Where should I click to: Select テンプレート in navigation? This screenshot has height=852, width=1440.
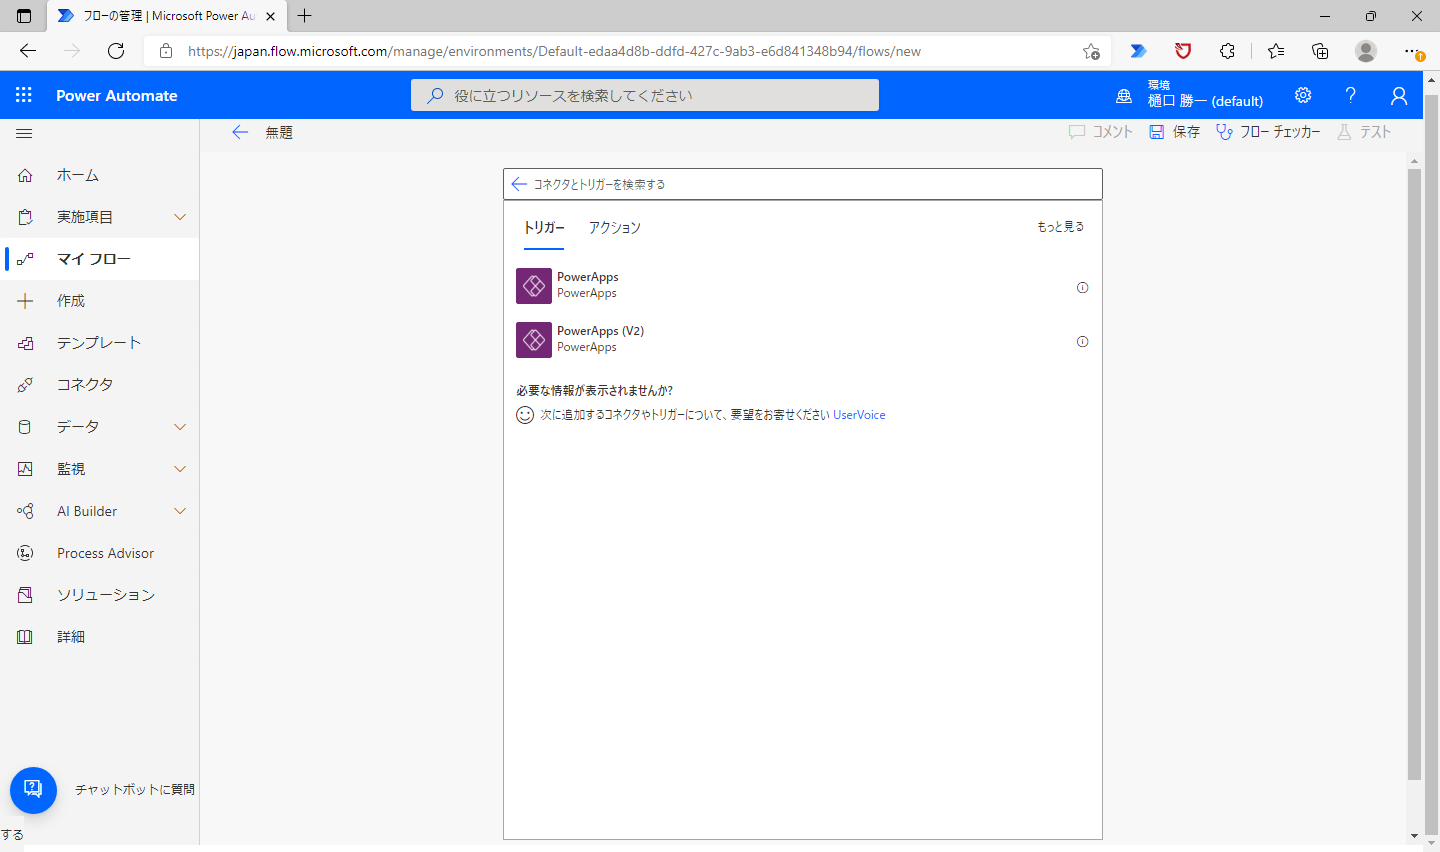pos(100,343)
